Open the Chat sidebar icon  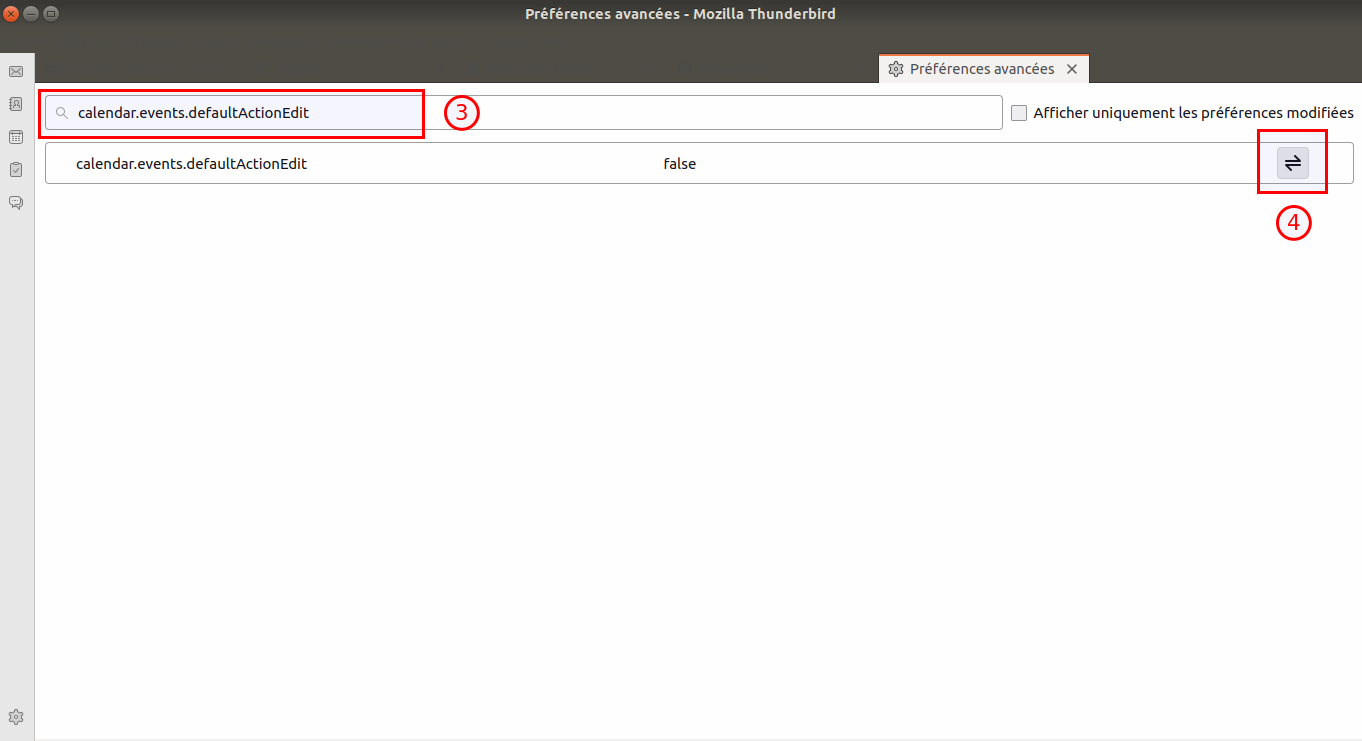click(x=16, y=203)
